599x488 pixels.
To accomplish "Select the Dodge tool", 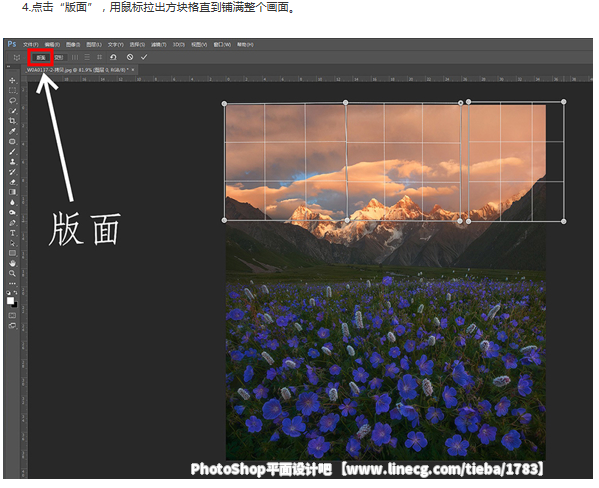I will [x=12, y=212].
